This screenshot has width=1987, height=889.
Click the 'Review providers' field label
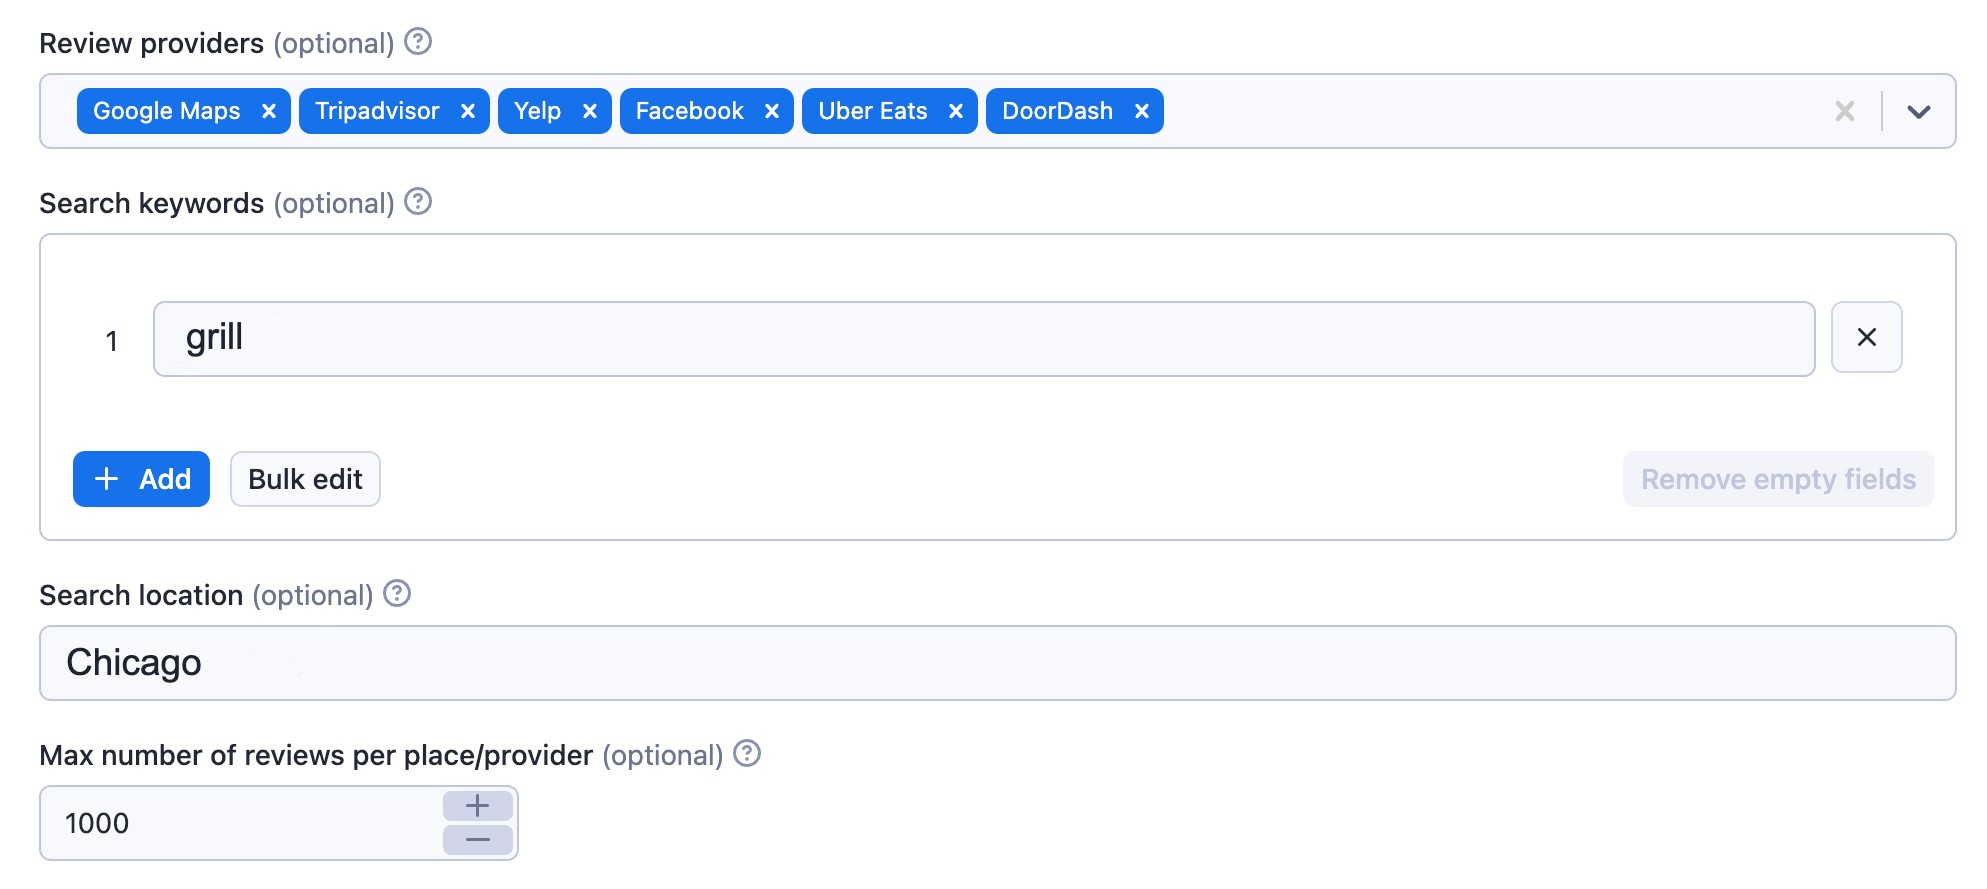click(x=151, y=43)
